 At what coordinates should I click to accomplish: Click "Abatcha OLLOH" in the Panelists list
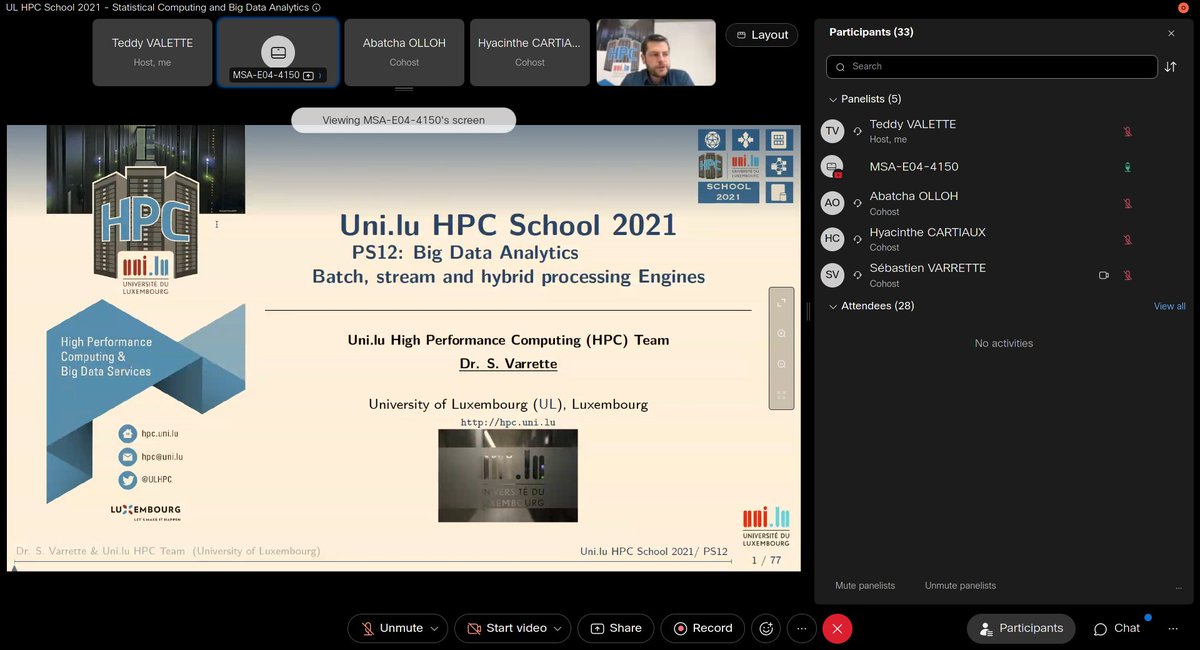coord(914,196)
